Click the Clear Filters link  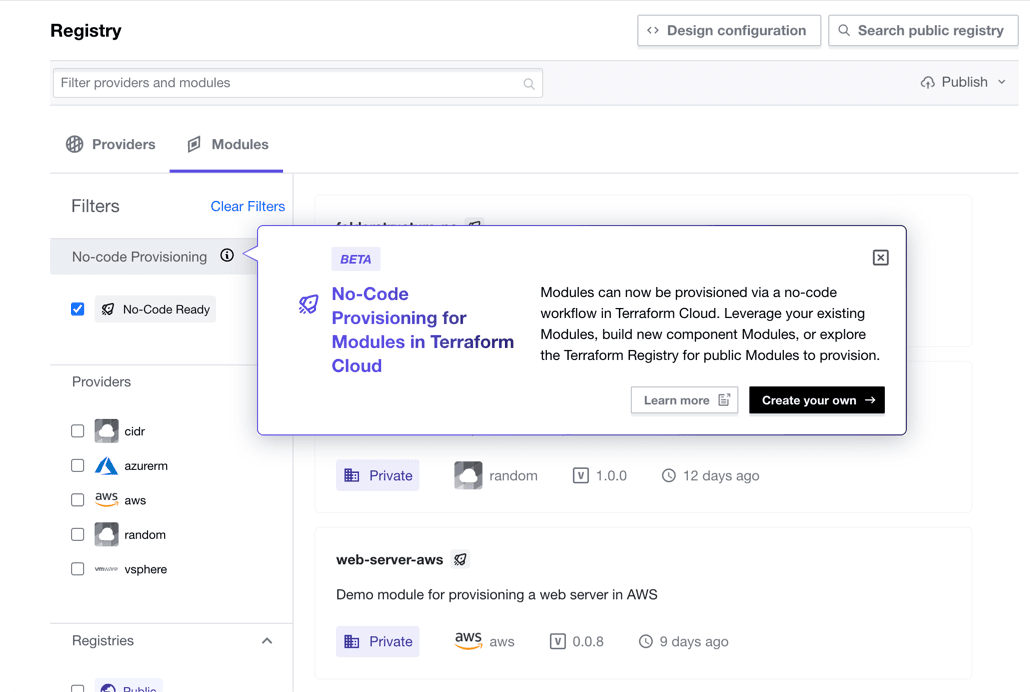pos(247,206)
